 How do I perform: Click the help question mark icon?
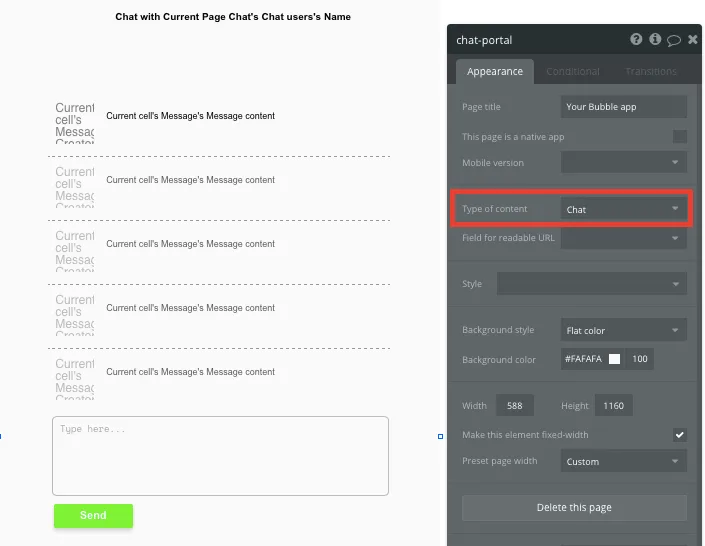point(636,40)
